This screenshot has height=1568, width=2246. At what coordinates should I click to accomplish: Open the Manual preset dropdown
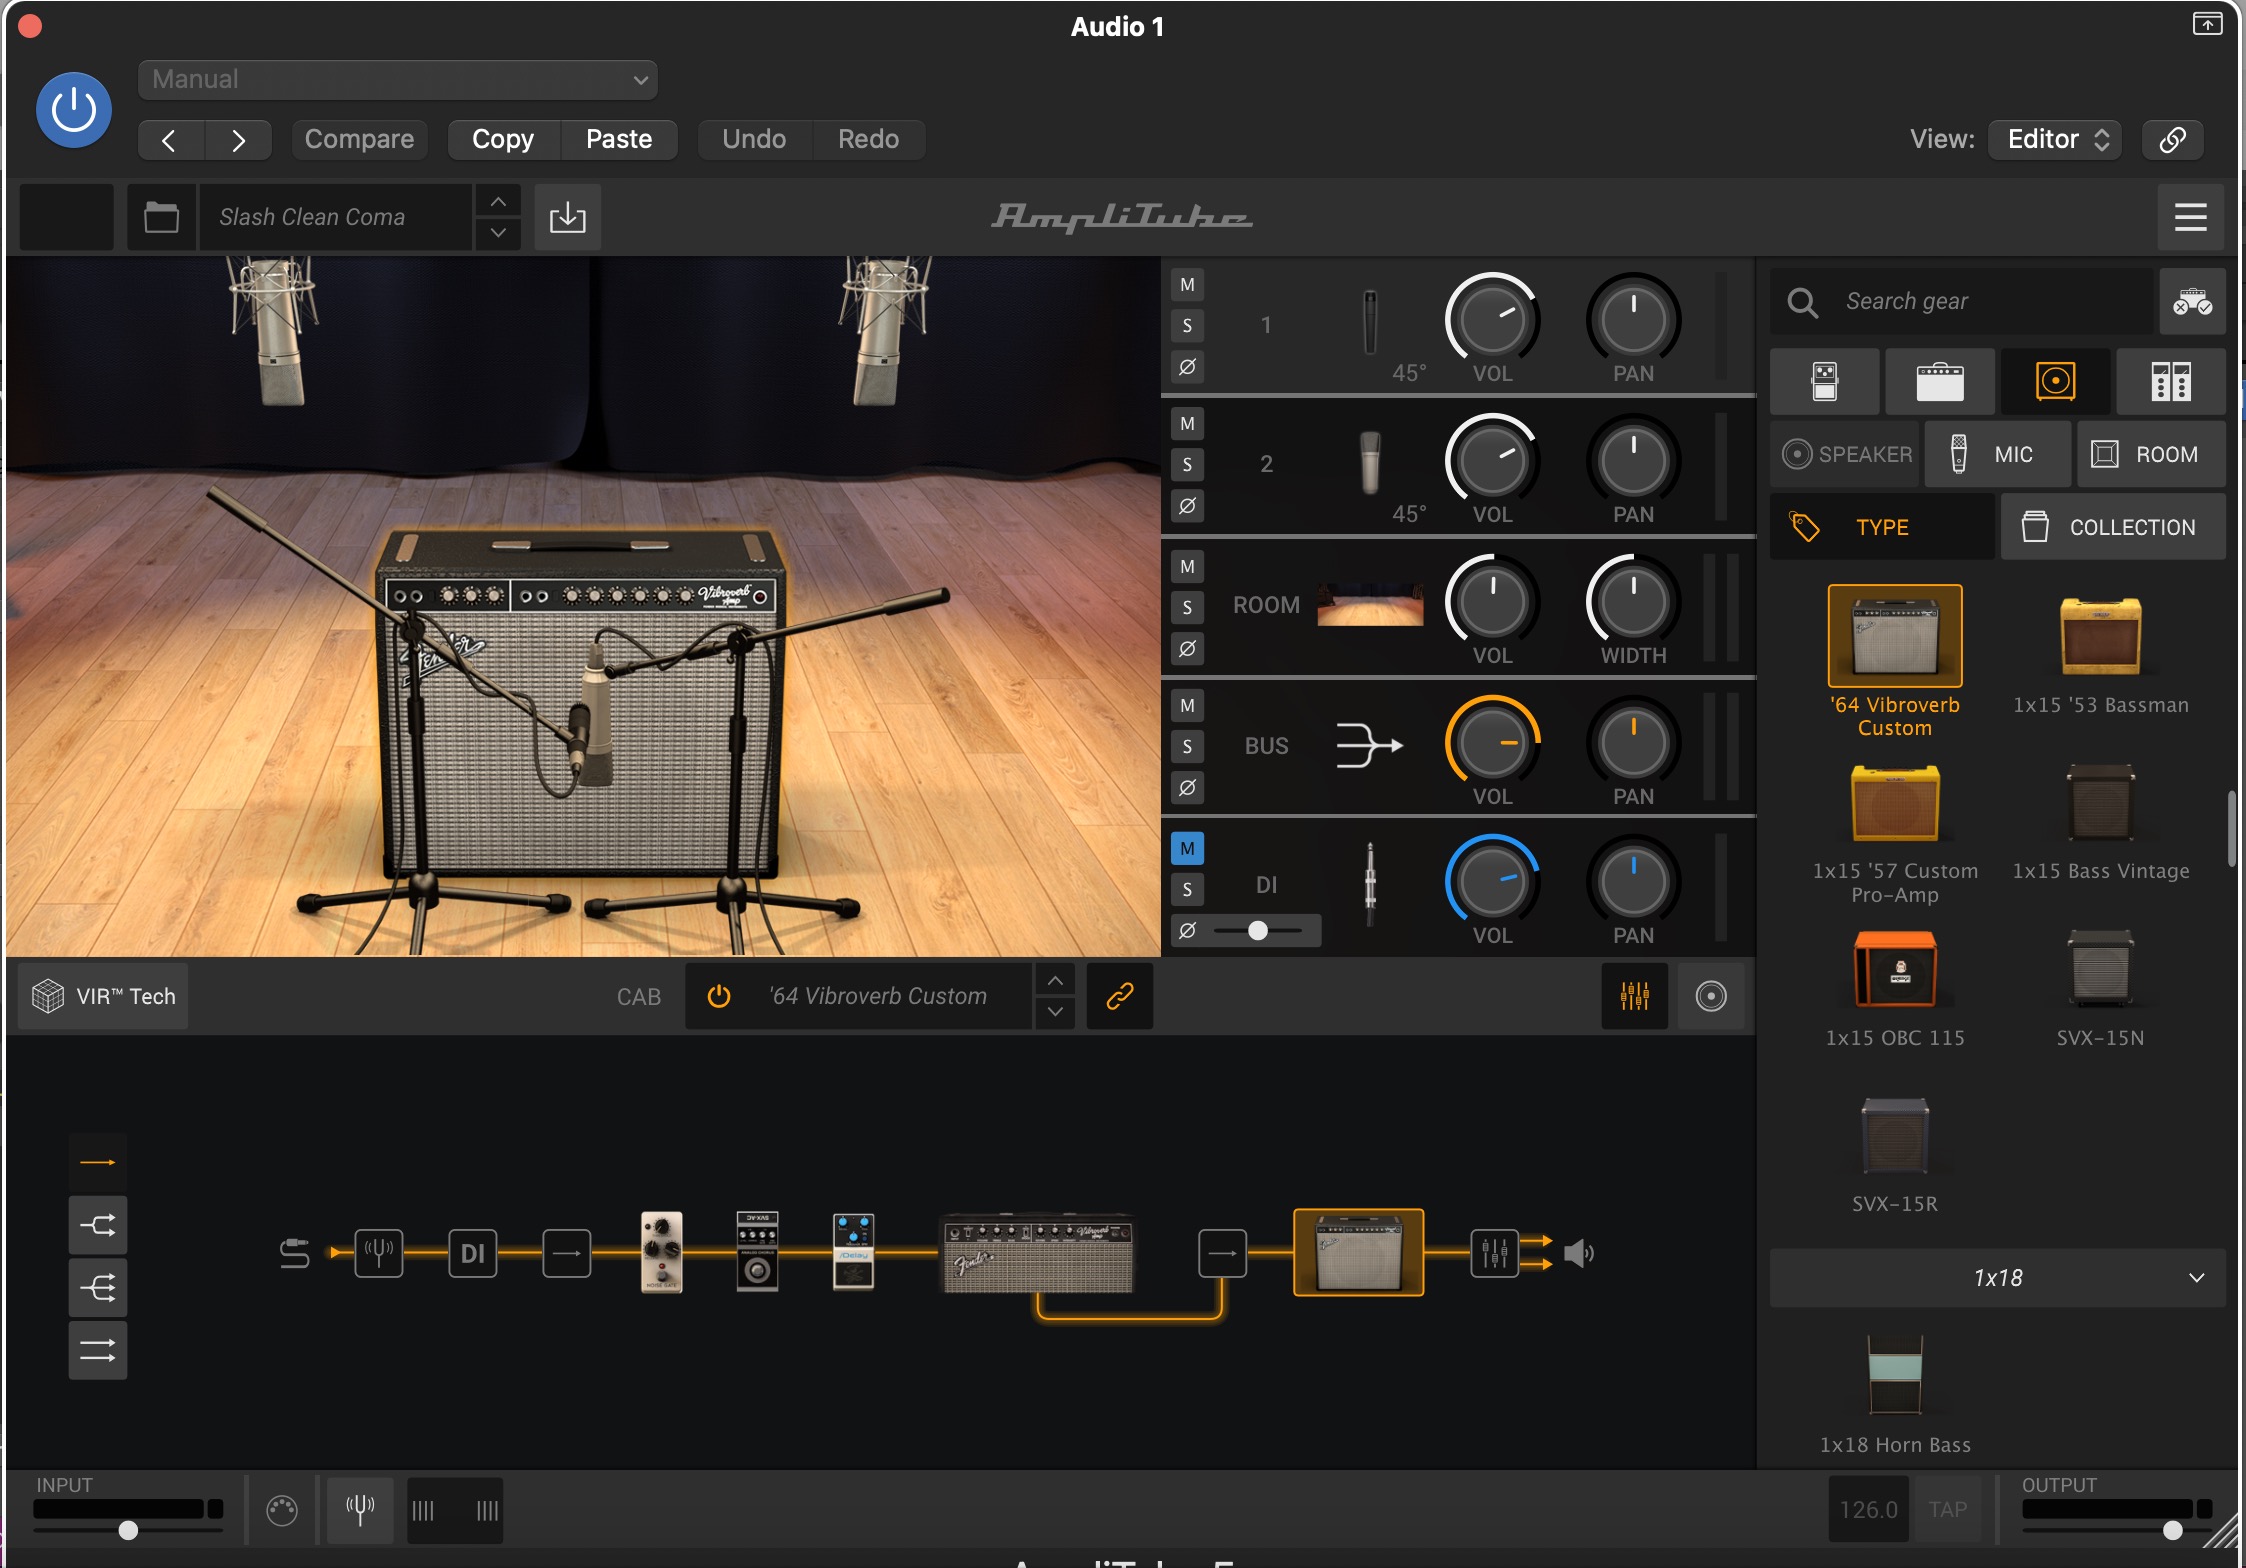(x=398, y=80)
